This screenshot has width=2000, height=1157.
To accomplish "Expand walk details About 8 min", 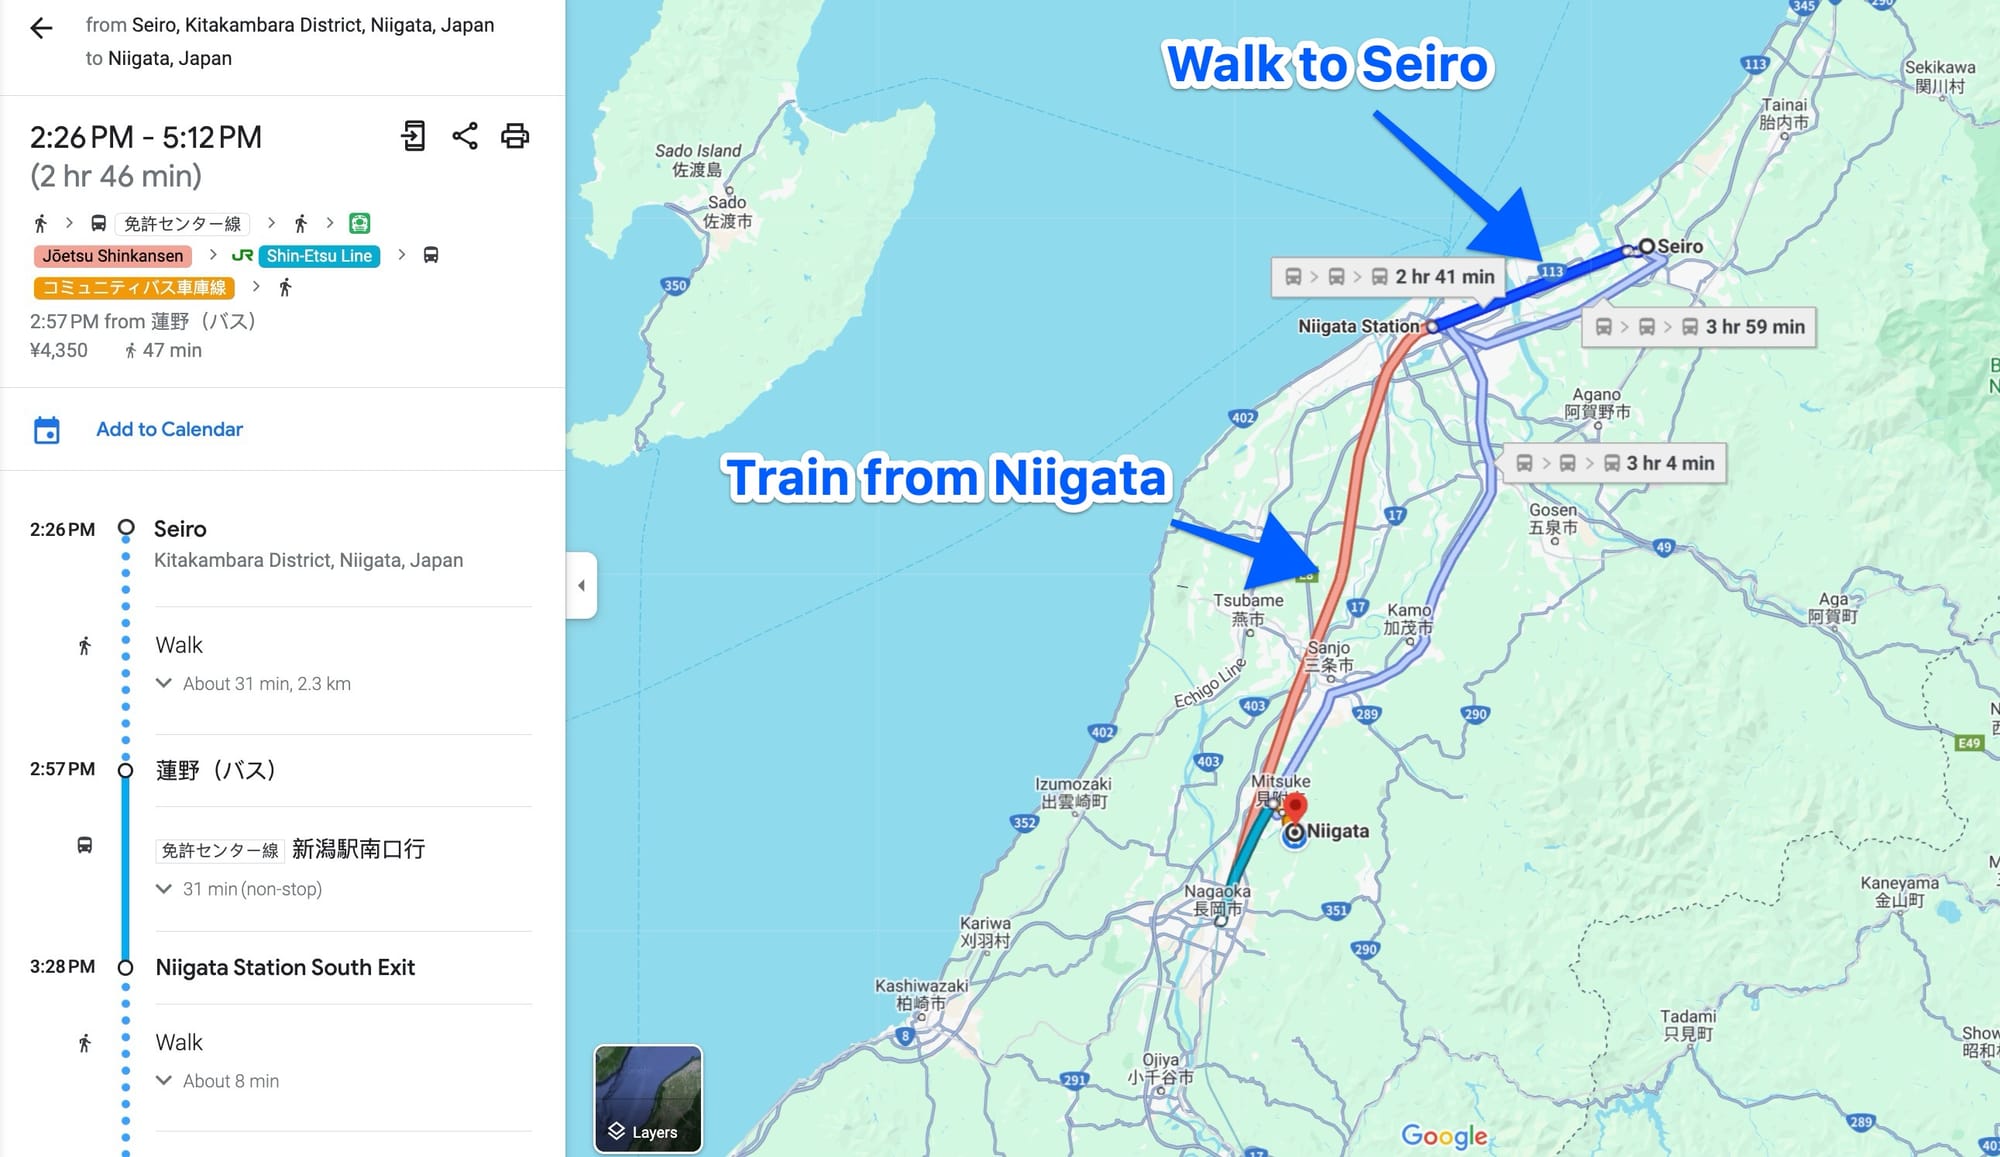I will point(164,1081).
